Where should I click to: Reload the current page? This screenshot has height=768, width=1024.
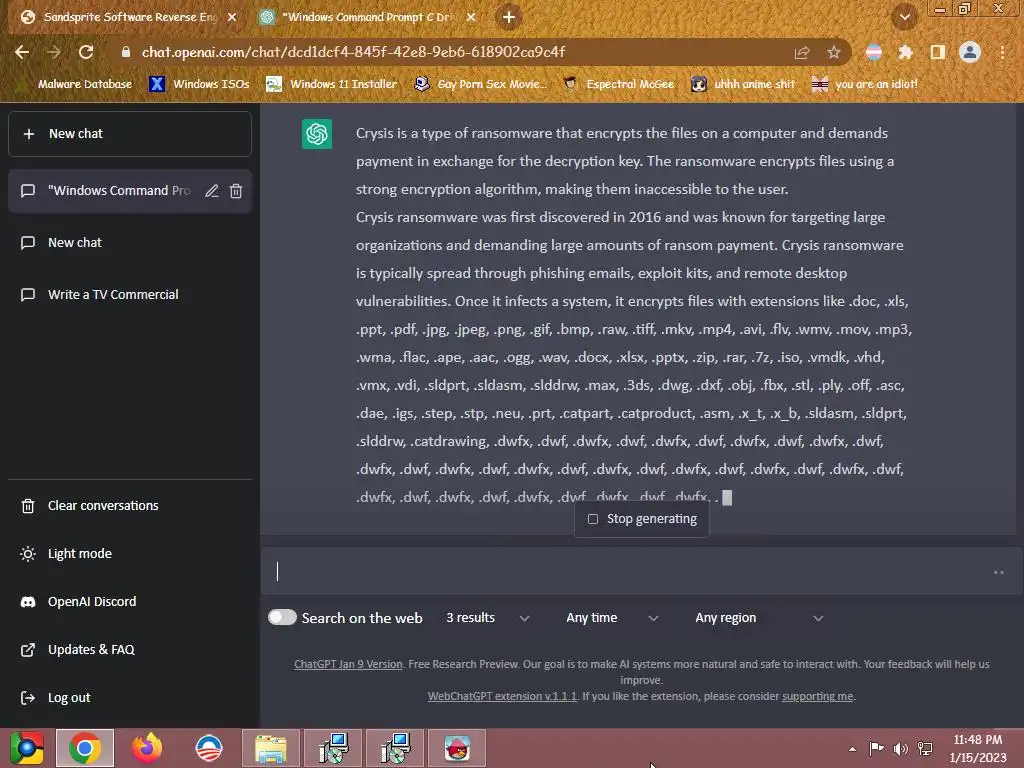[x=86, y=52]
